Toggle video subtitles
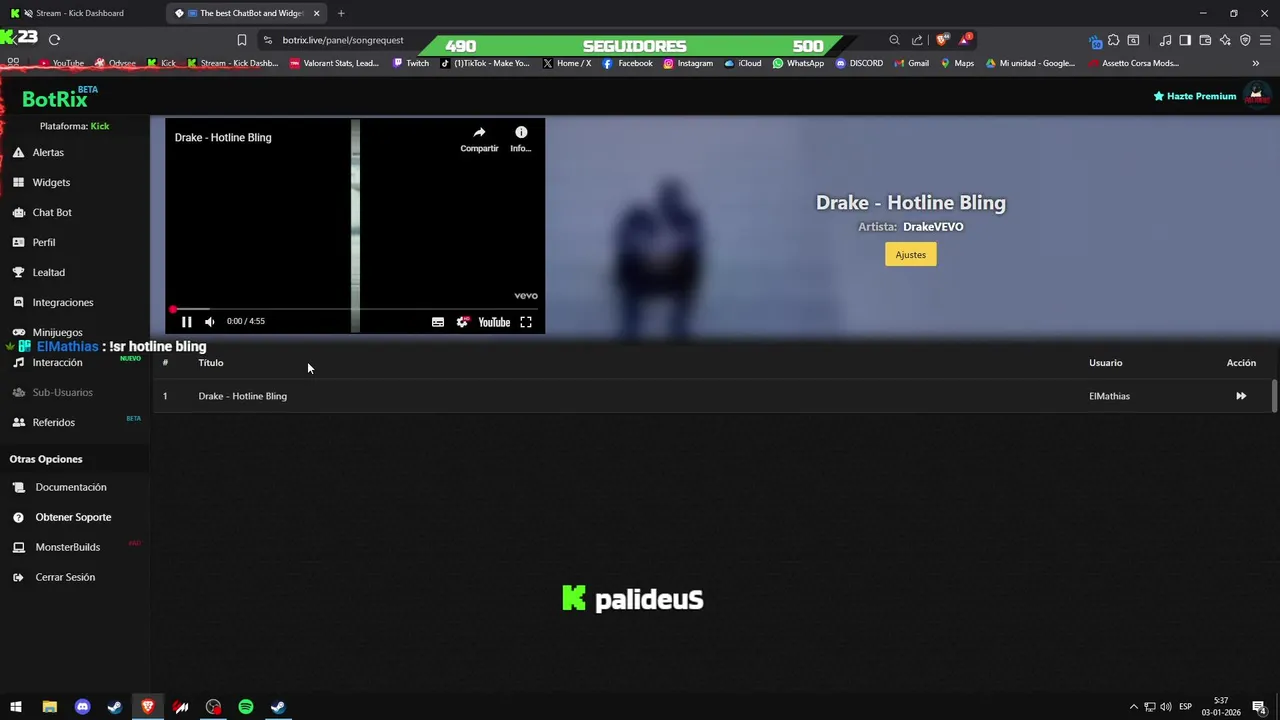Viewport: 1280px width, 720px height. (x=438, y=322)
